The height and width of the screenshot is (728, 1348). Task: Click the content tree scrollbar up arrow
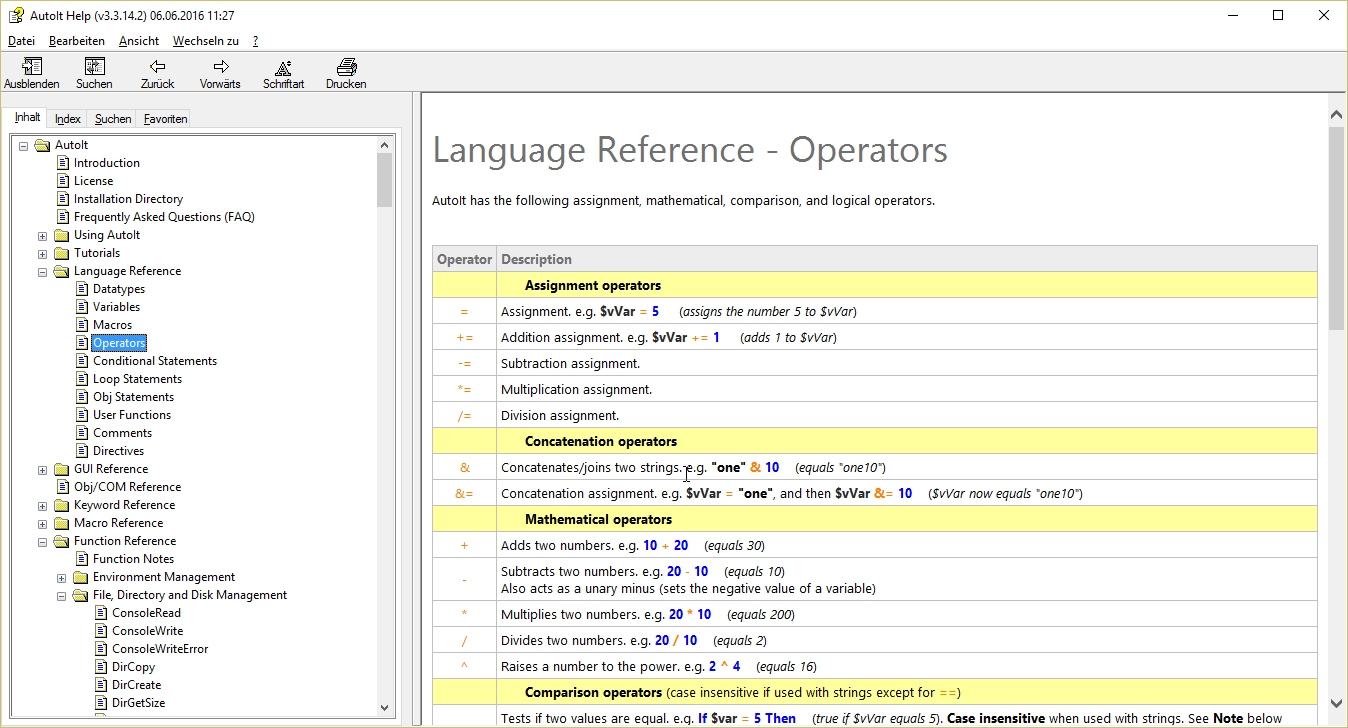pos(385,146)
